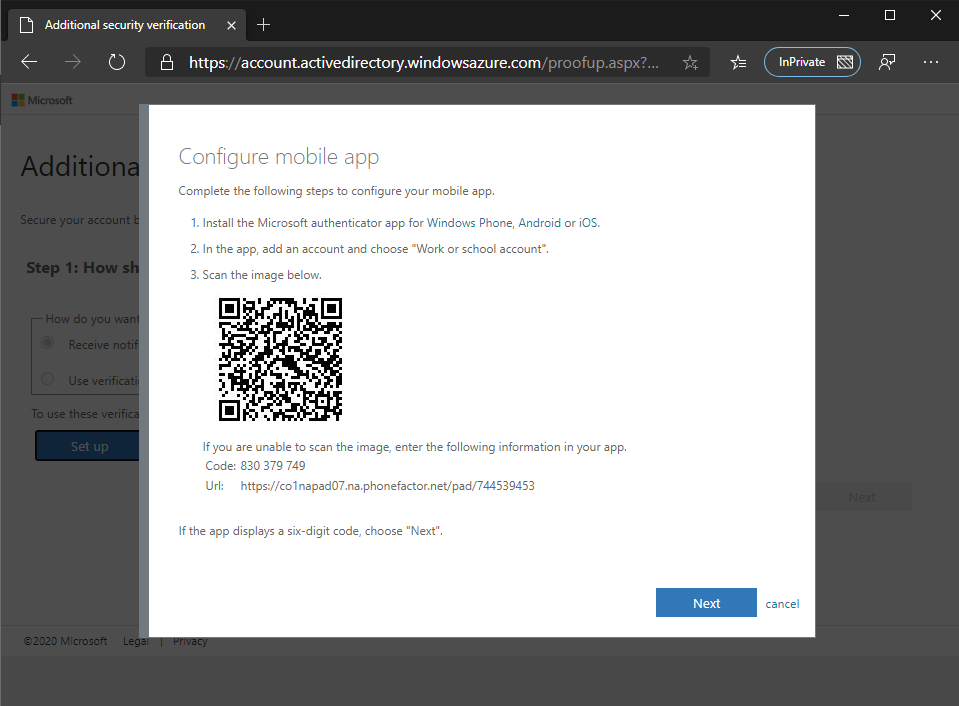Select the Additional security verification tab
Image resolution: width=959 pixels, height=706 pixels.
tap(127, 25)
